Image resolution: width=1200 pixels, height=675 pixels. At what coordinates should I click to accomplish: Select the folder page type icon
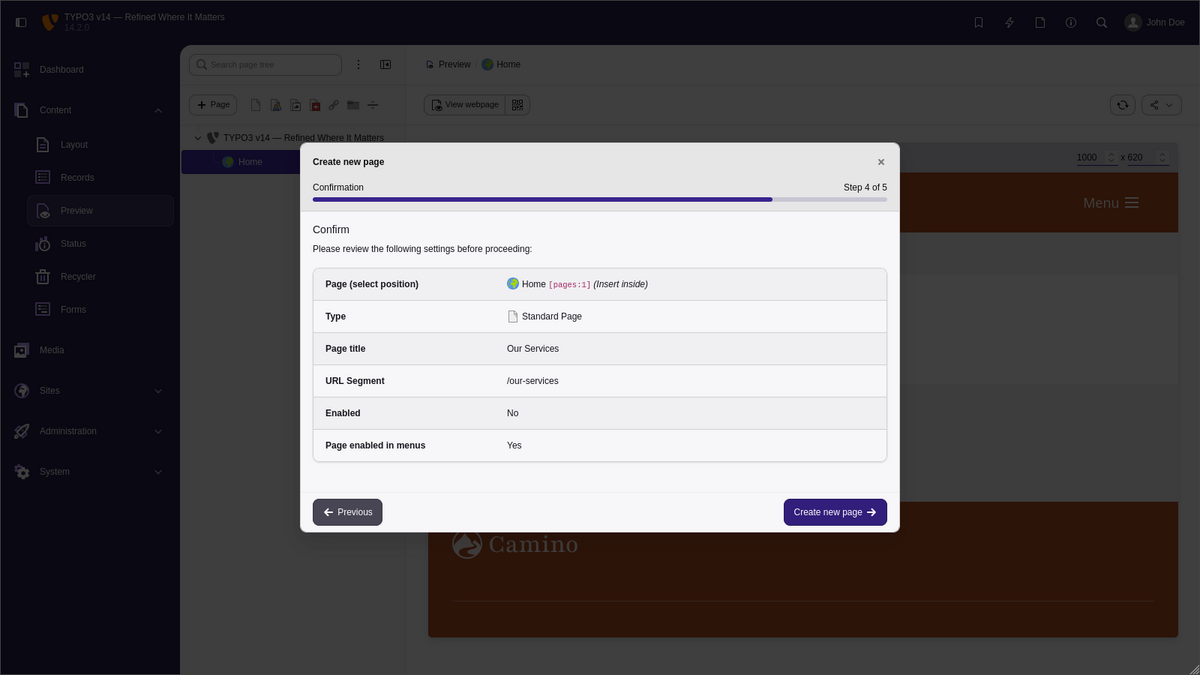353,105
